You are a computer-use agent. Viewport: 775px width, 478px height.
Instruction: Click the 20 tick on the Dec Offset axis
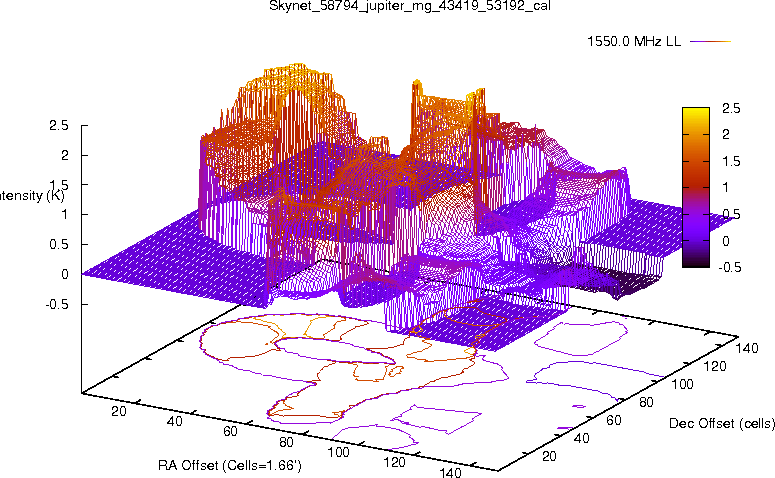(x=549, y=456)
